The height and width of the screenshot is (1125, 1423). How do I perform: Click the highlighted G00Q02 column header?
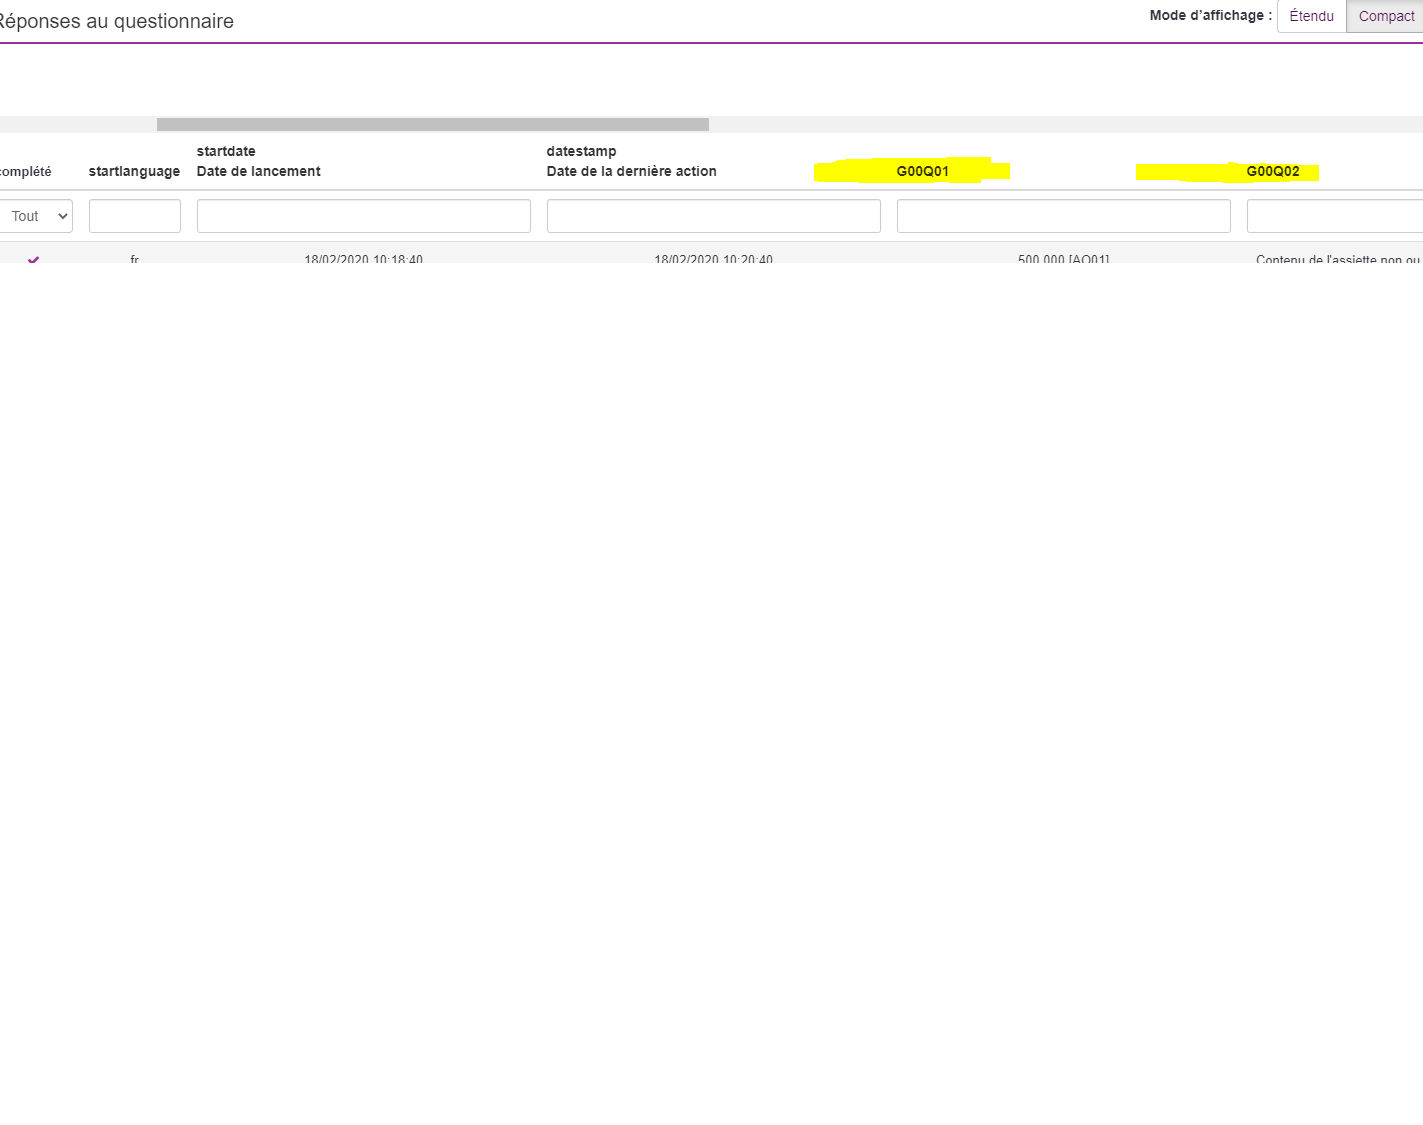pyautogui.click(x=1272, y=172)
